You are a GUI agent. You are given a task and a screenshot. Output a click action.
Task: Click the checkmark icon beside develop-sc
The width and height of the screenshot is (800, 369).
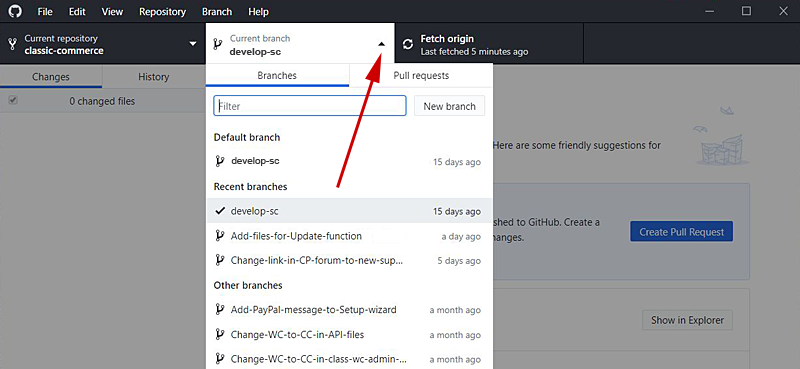click(220, 211)
